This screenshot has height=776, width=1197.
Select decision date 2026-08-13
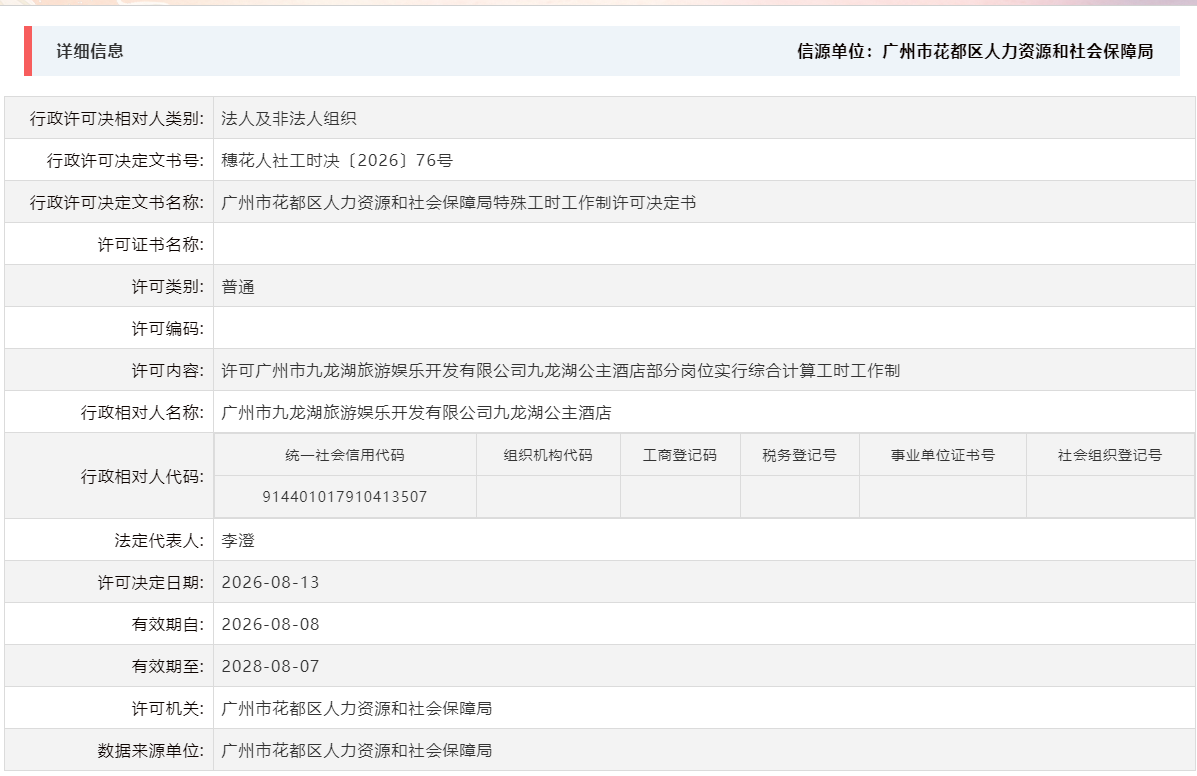(x=270, y=582)
